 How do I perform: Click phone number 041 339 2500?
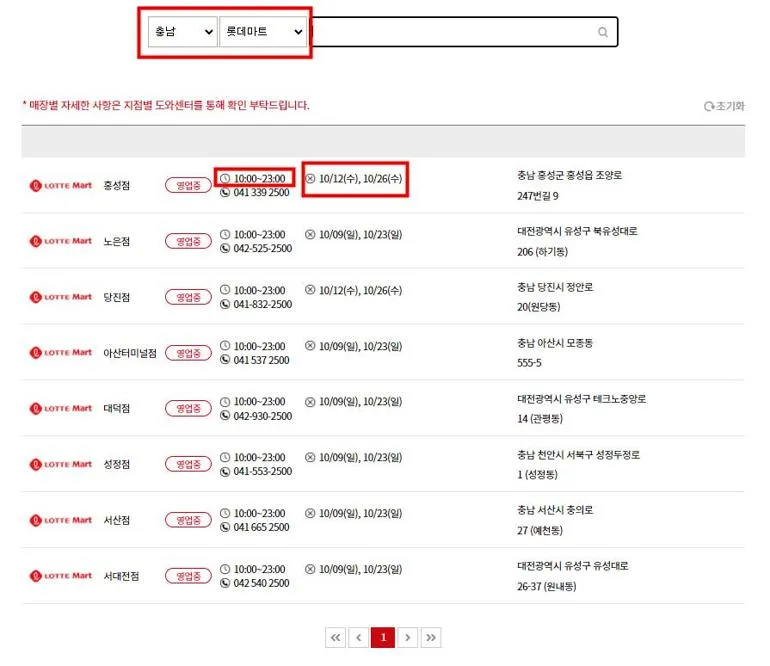[261, 193]
